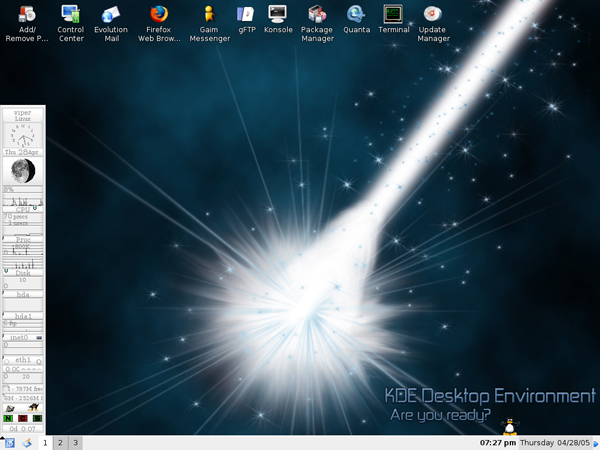Click the mail envelope icon in gkrellm
Viewport: 600px width, 450px height.
tap(10, 408)
